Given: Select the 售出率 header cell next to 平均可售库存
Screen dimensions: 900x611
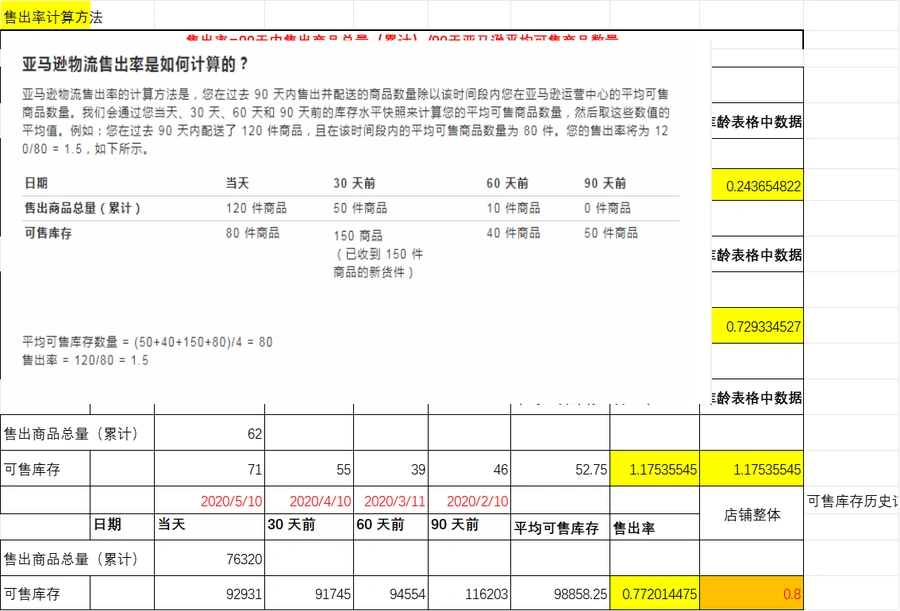Looking at the screenshot, I should [x=655, y=527].
